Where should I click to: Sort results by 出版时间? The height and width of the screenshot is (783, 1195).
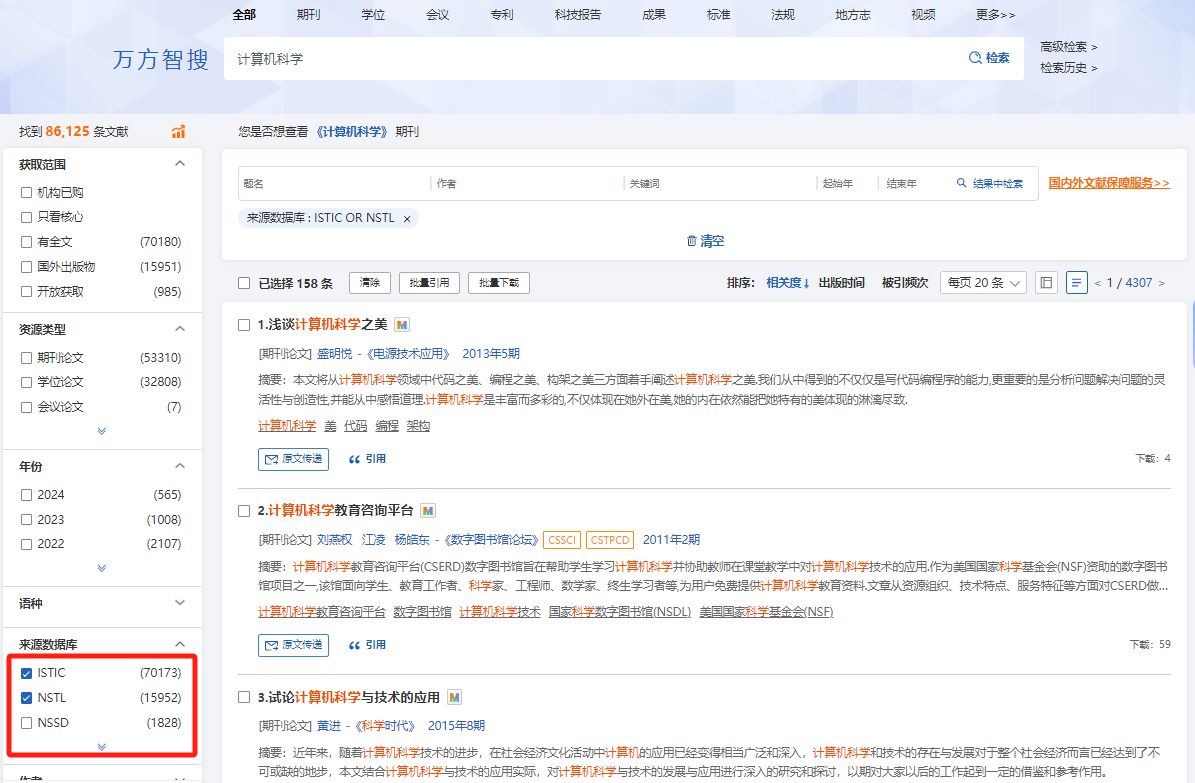841,283
